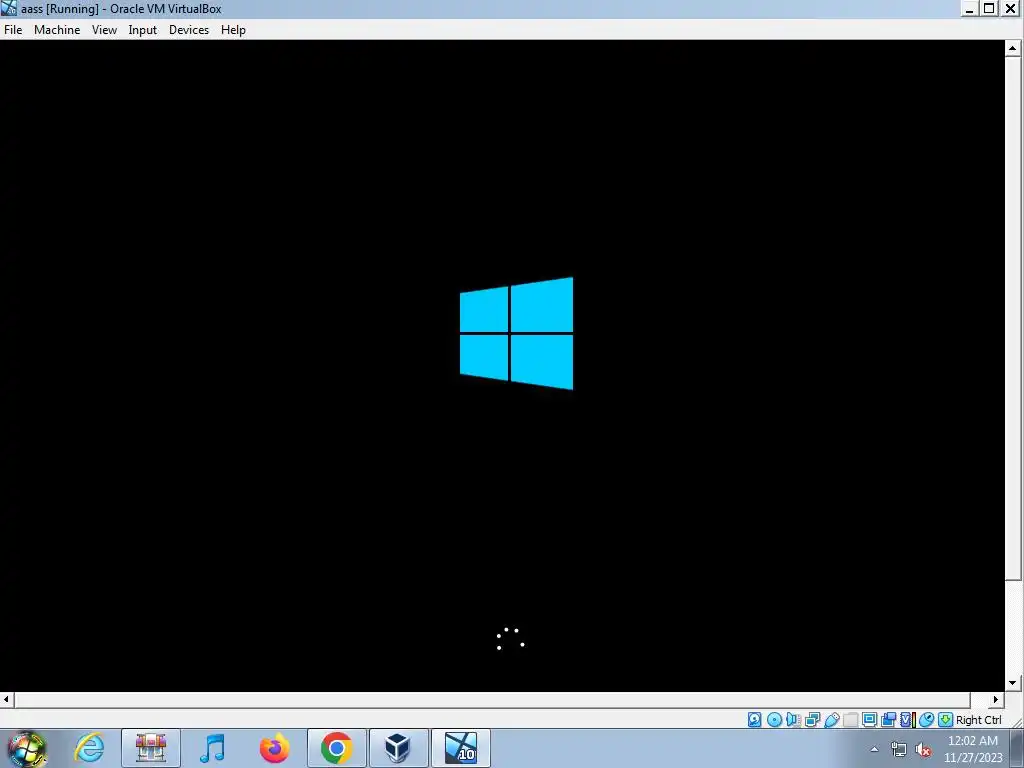The image size is (1024, 768).
Task: Click the vertical scrollbar thumb
Action: pos(1013,318)
